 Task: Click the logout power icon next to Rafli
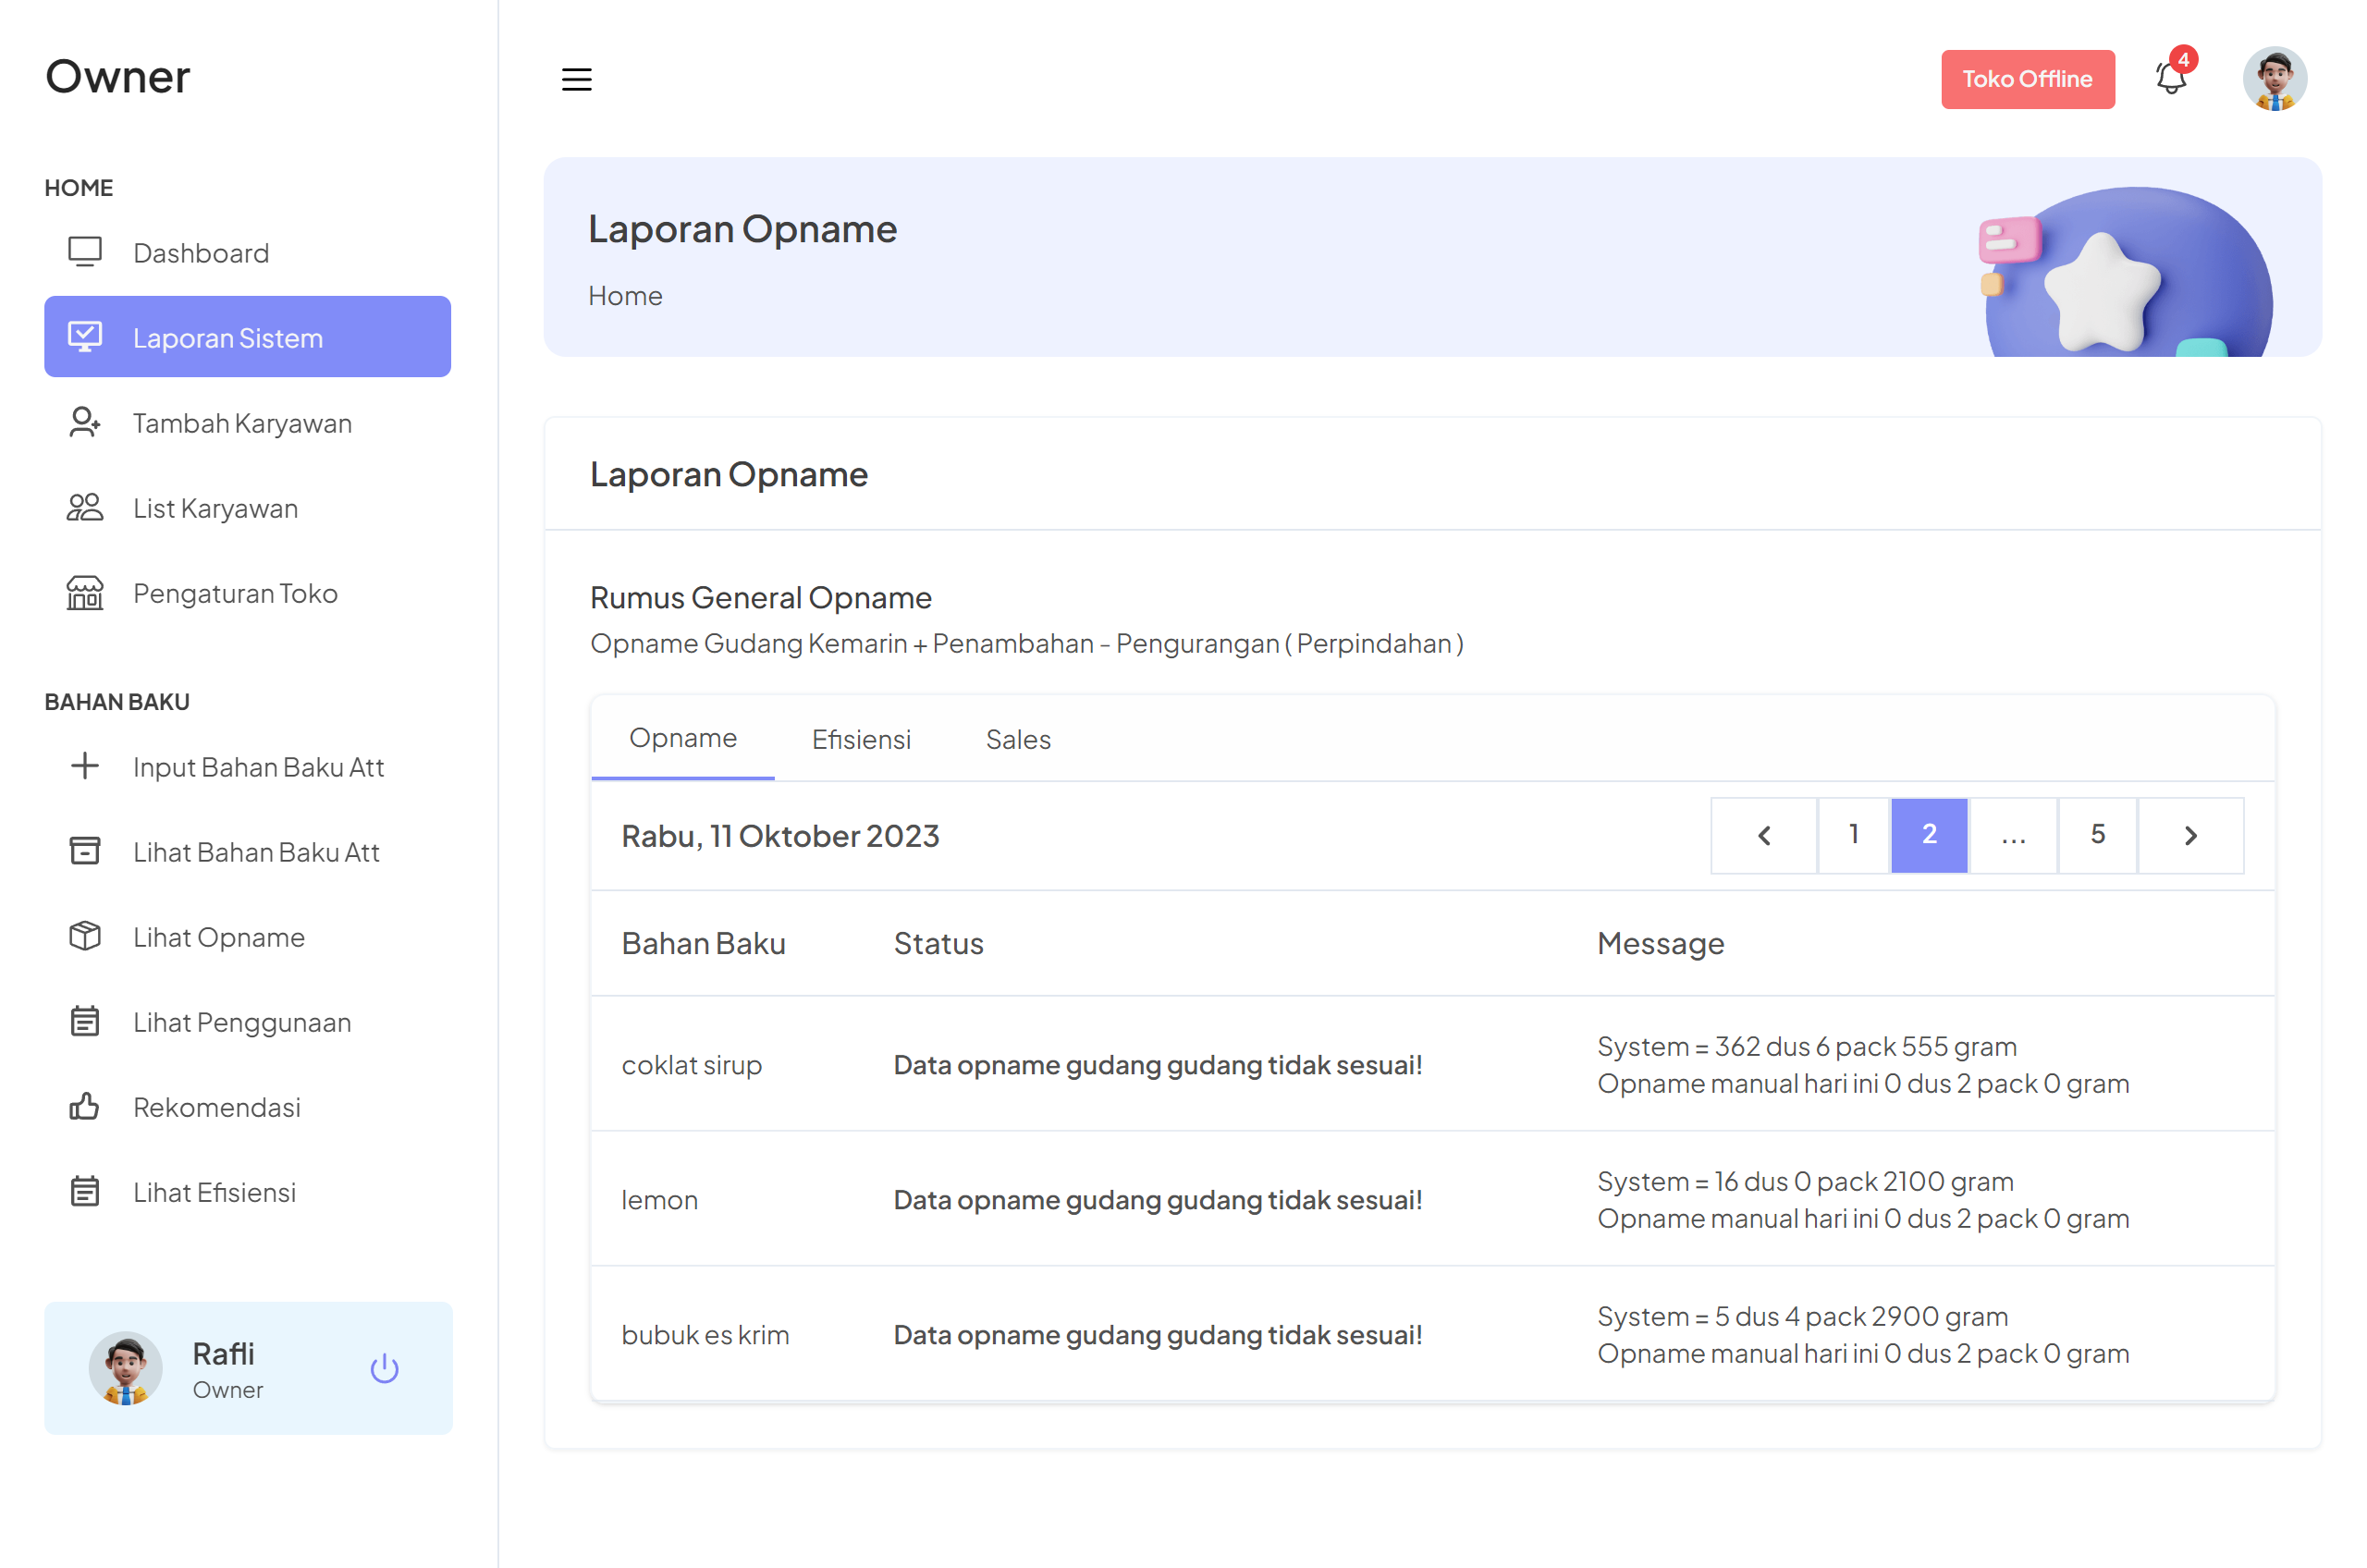coord(385,1369)
